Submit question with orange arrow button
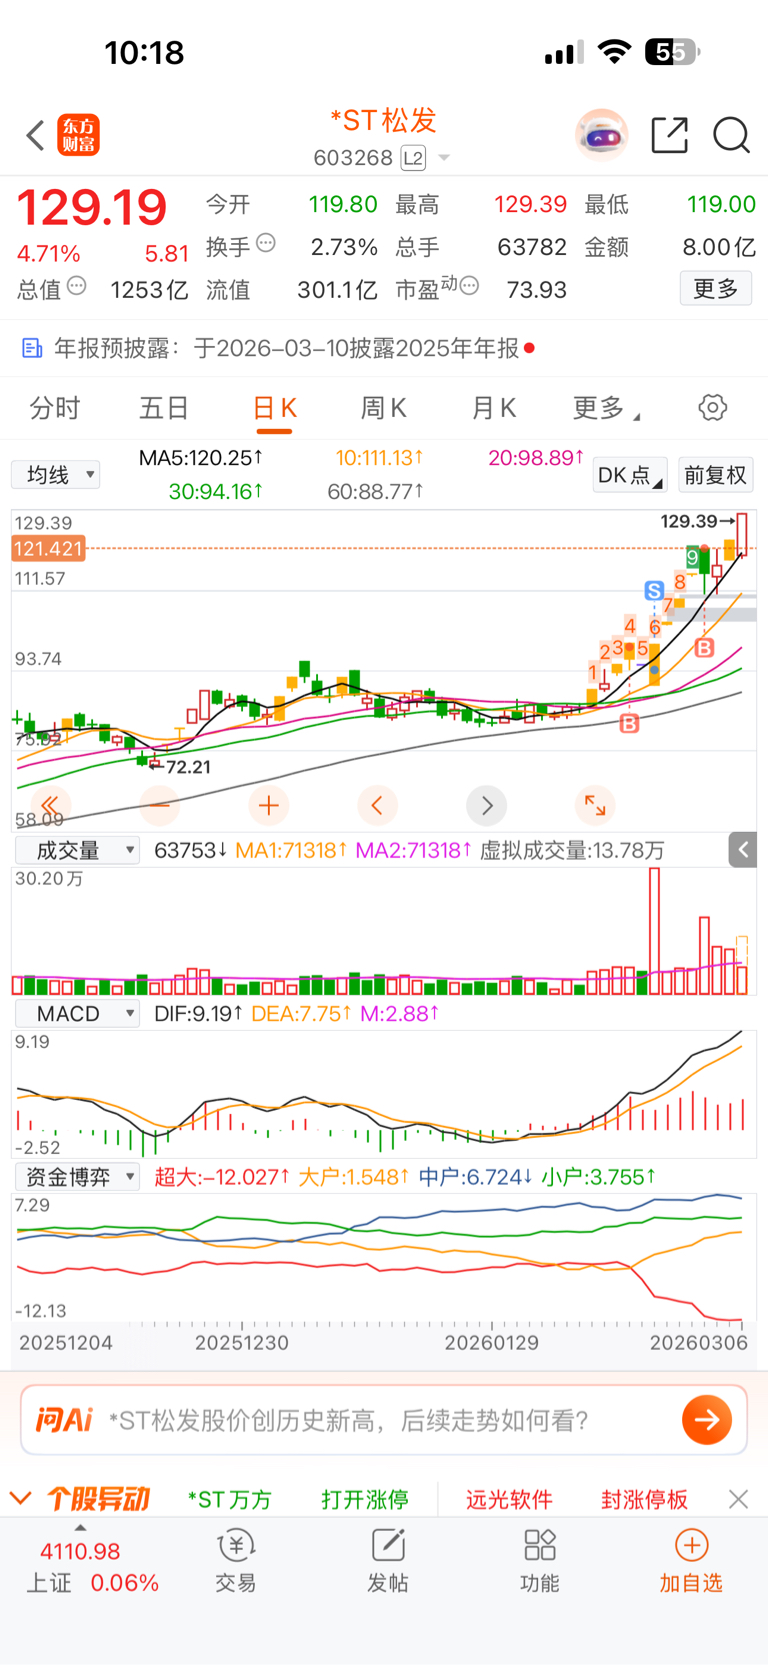Image resolution: width=768 pixels, height=1665 pixels. click(707, 1420)
